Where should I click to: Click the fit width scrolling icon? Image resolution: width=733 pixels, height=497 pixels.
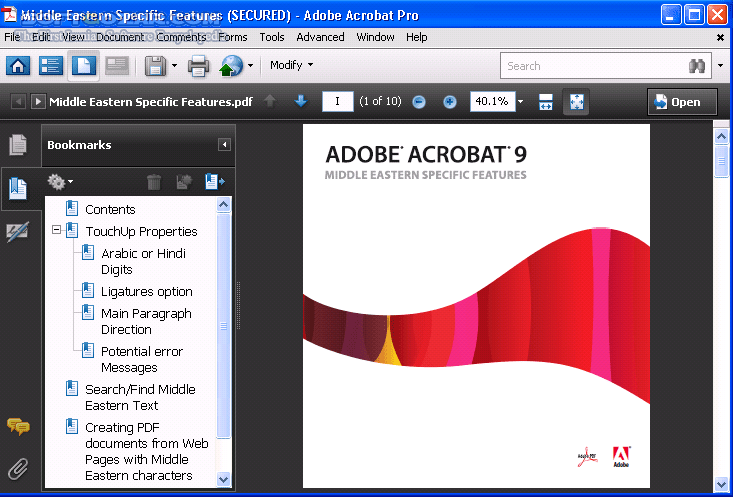click(x=546, y=101)
